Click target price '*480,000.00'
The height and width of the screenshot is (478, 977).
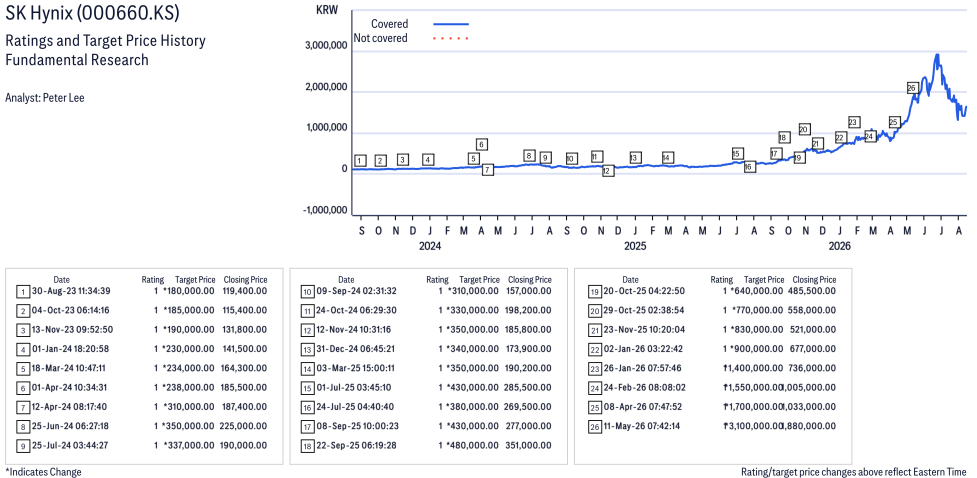(x=473, y=446)
